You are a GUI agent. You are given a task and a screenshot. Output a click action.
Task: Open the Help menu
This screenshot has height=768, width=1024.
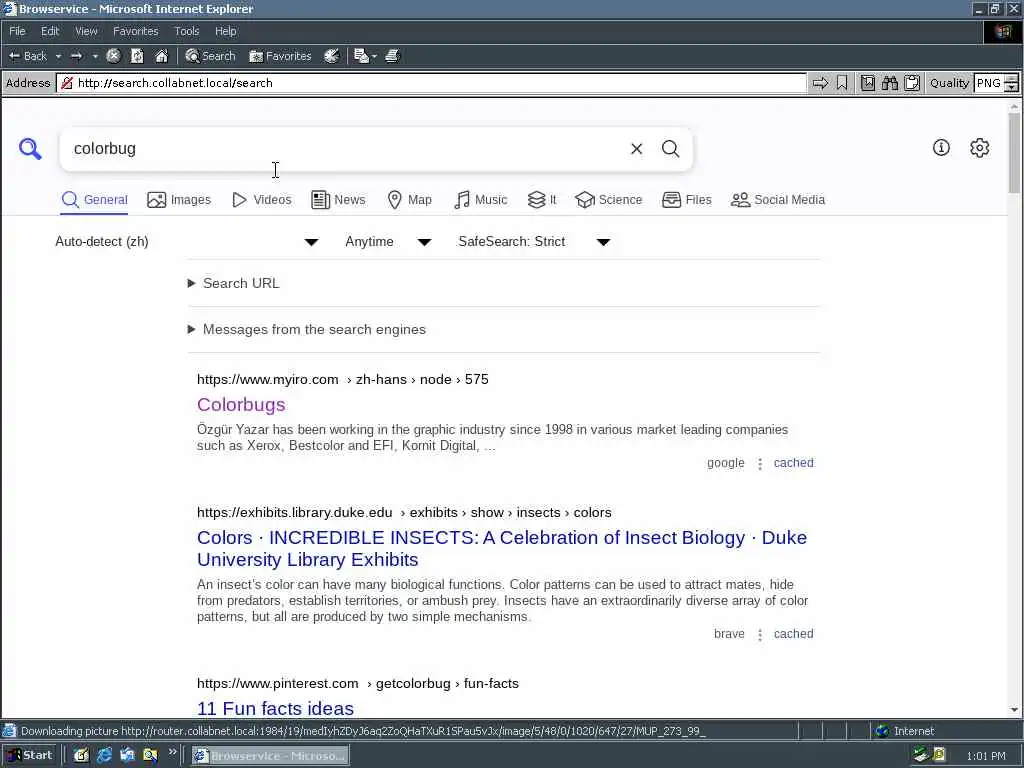tap(225, 31)
